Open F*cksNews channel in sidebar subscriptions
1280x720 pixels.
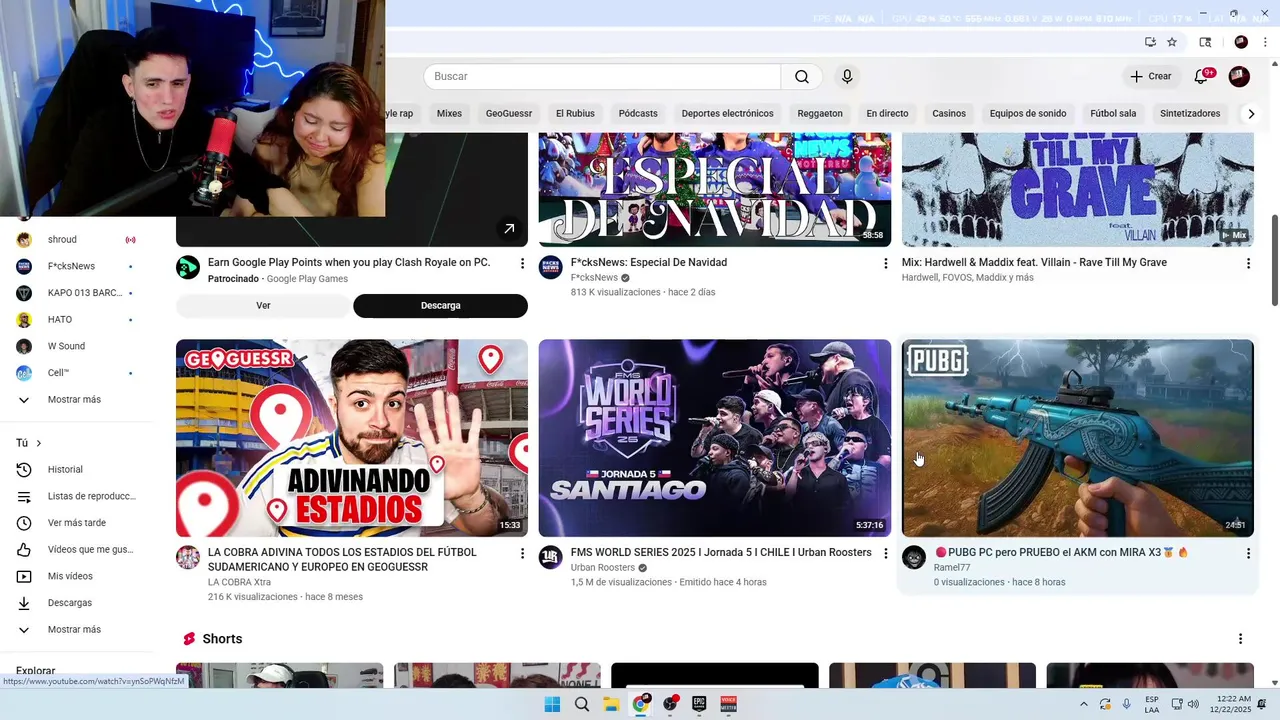[75, 266]
